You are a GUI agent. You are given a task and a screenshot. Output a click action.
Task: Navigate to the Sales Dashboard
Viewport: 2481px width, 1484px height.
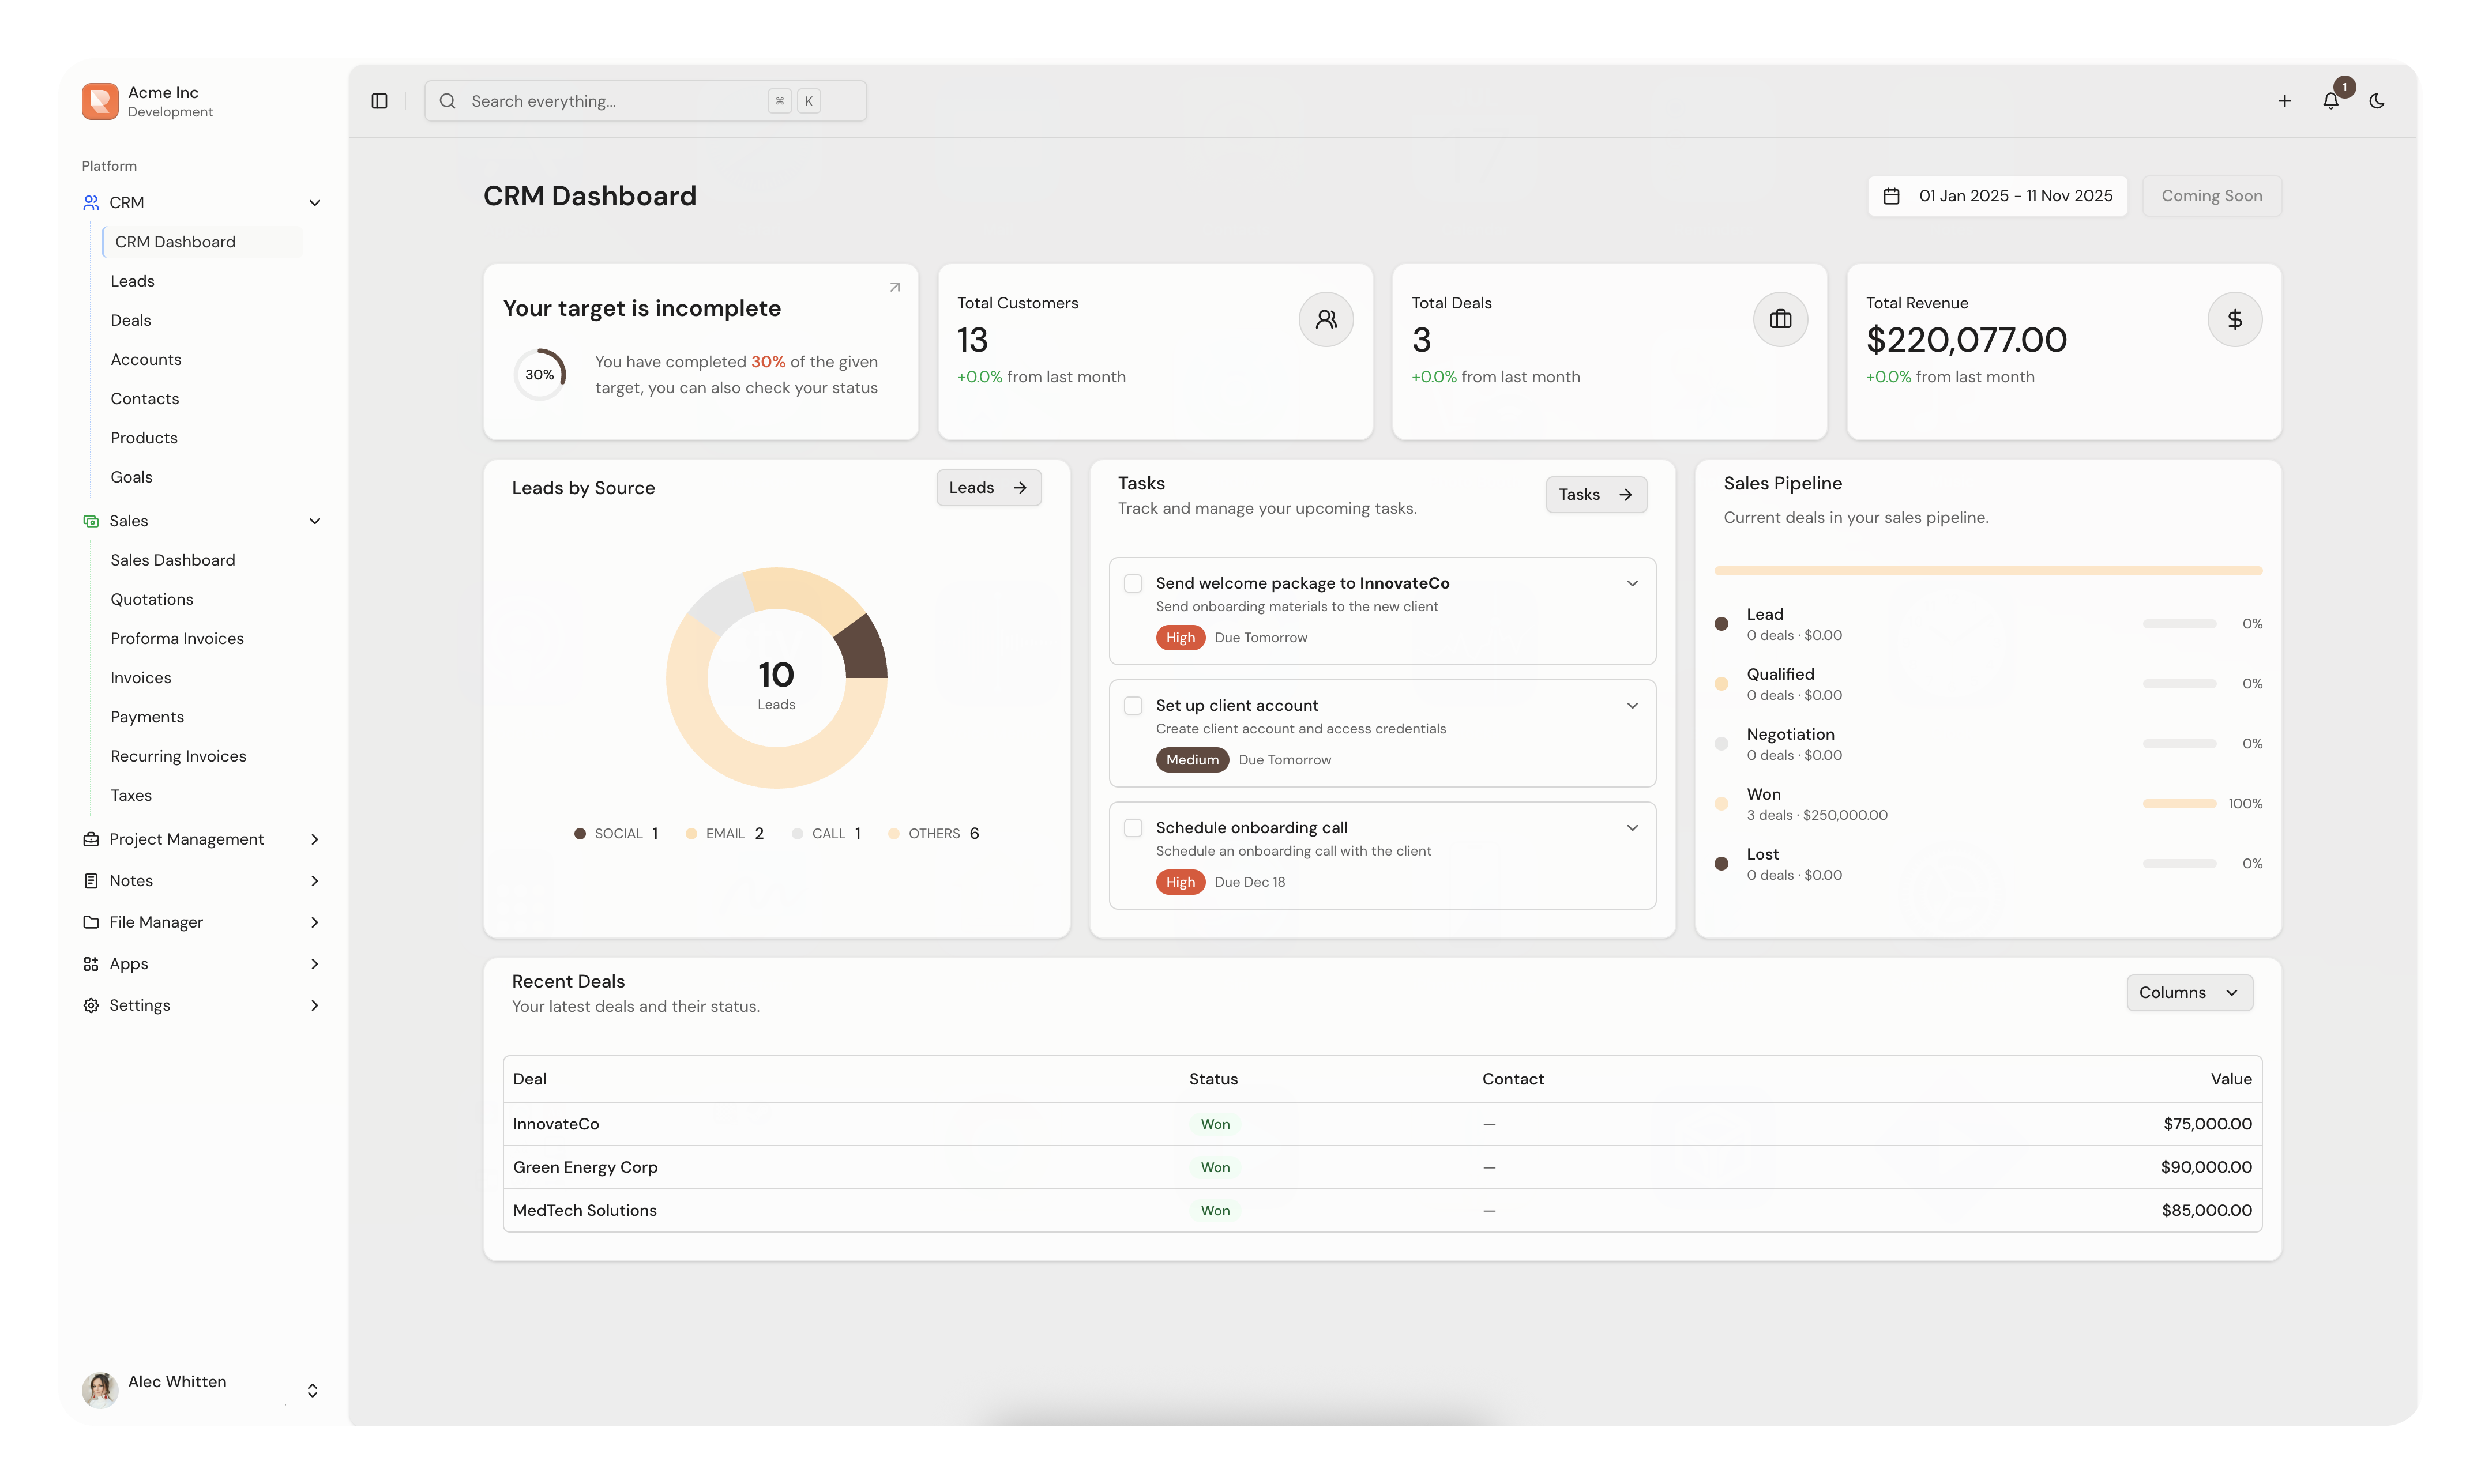(x=172, y=559)
